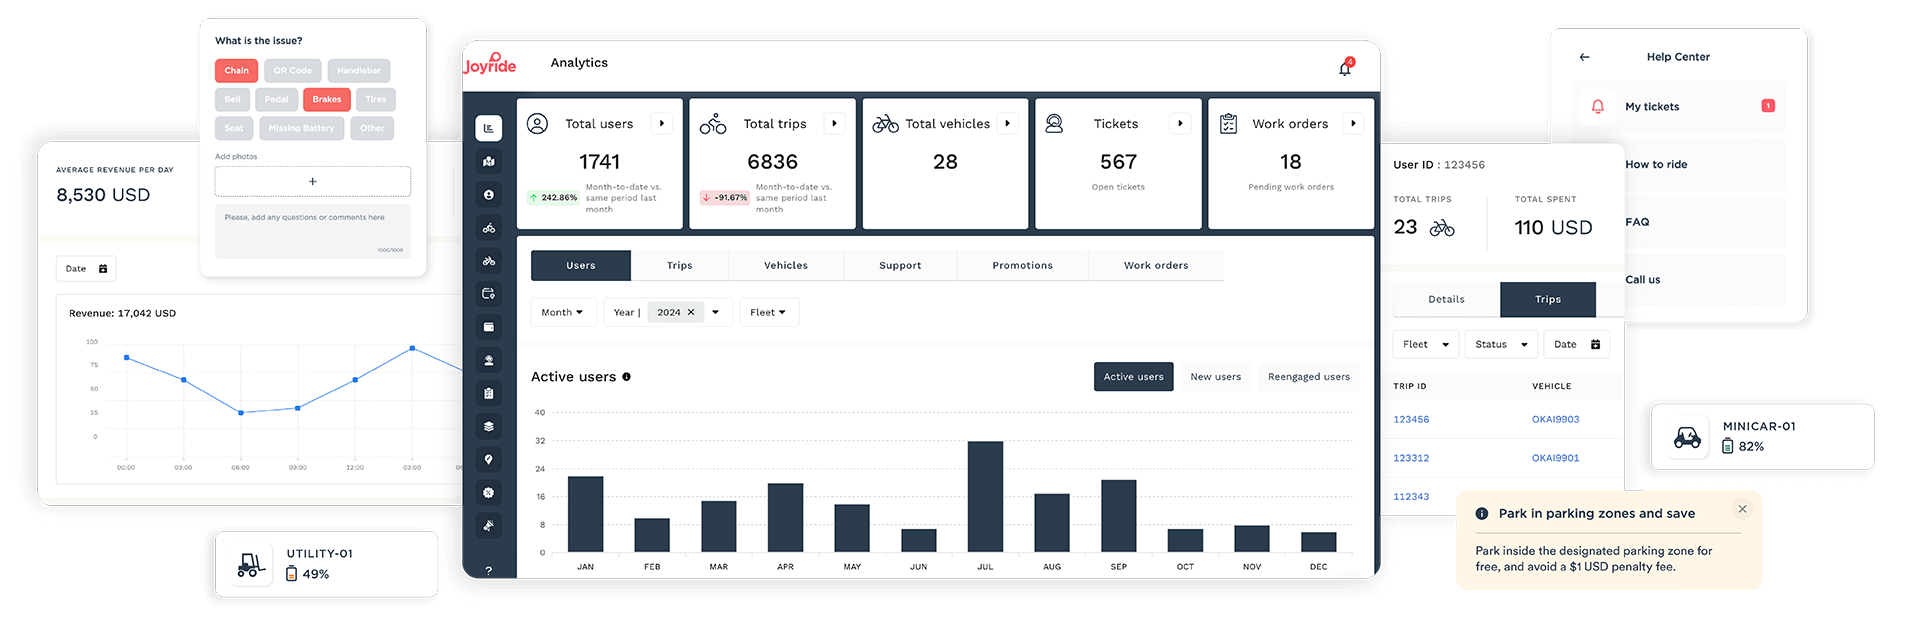Click the JUL bar in chart
Viewport: 1920px width, 617px height.
[985, 496]
